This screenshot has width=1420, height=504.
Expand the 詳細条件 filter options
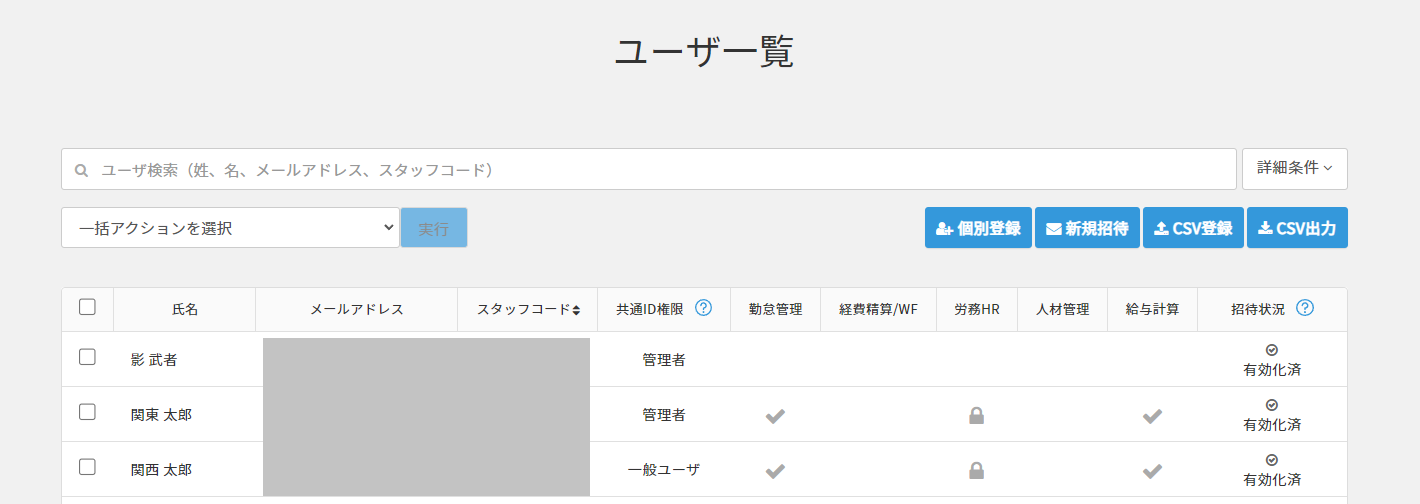(x=1294, y=169)
